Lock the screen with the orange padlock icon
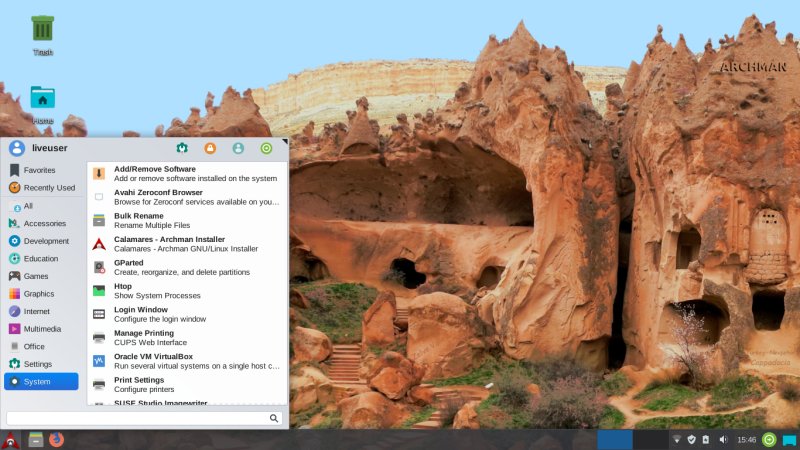Image resolution: width=800 pixels, height=450 pixels. (x=210, y=148)
